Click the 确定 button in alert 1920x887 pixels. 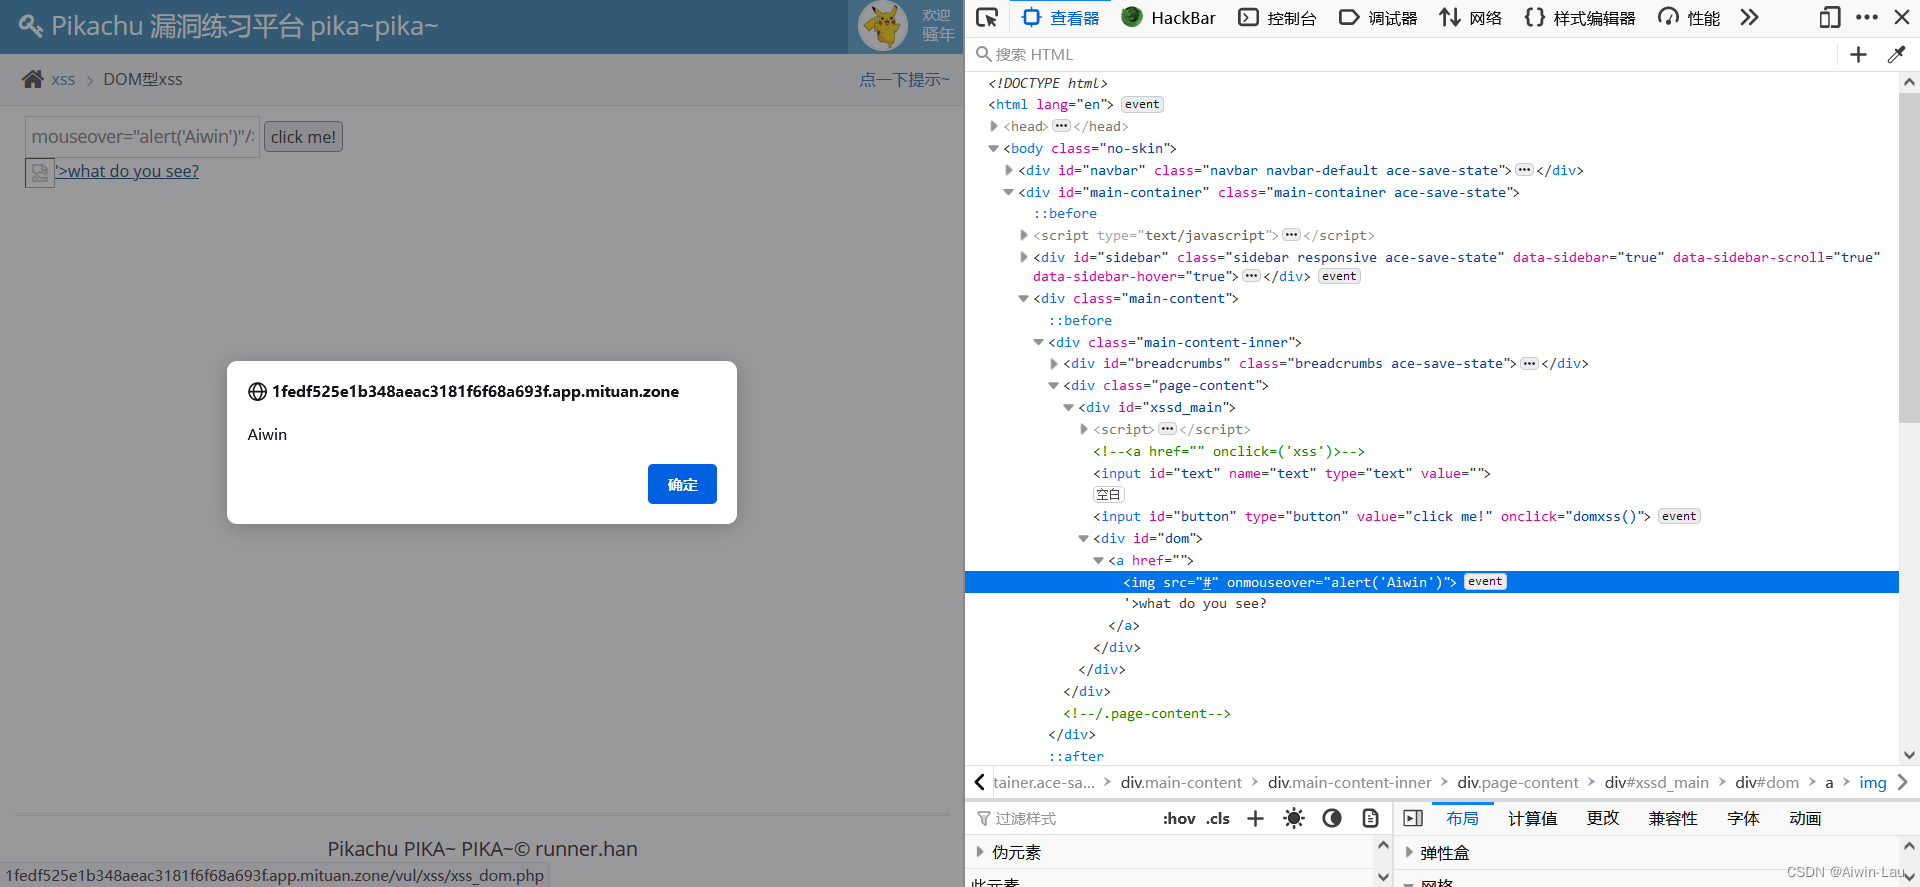682,484
